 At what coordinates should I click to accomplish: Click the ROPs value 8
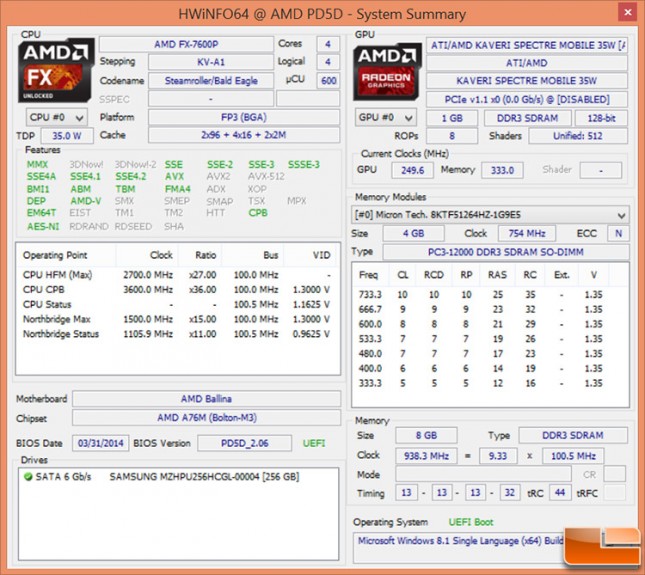[x=452, y=136]
